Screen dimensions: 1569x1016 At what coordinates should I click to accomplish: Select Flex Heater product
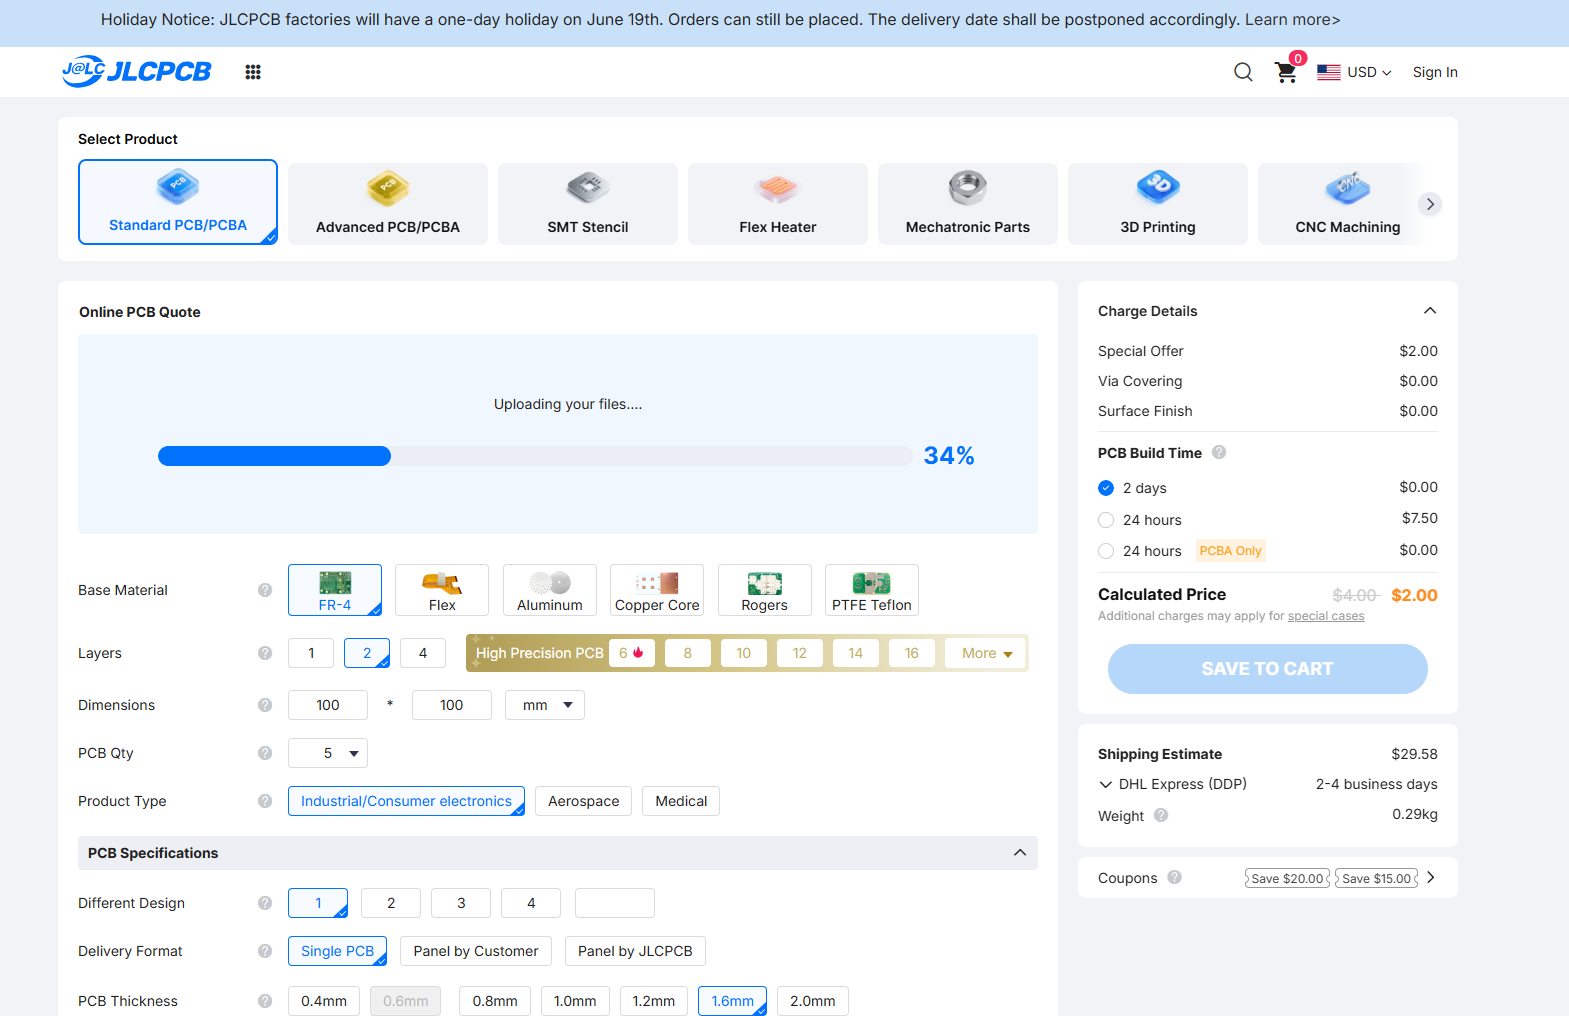[778, 204]
